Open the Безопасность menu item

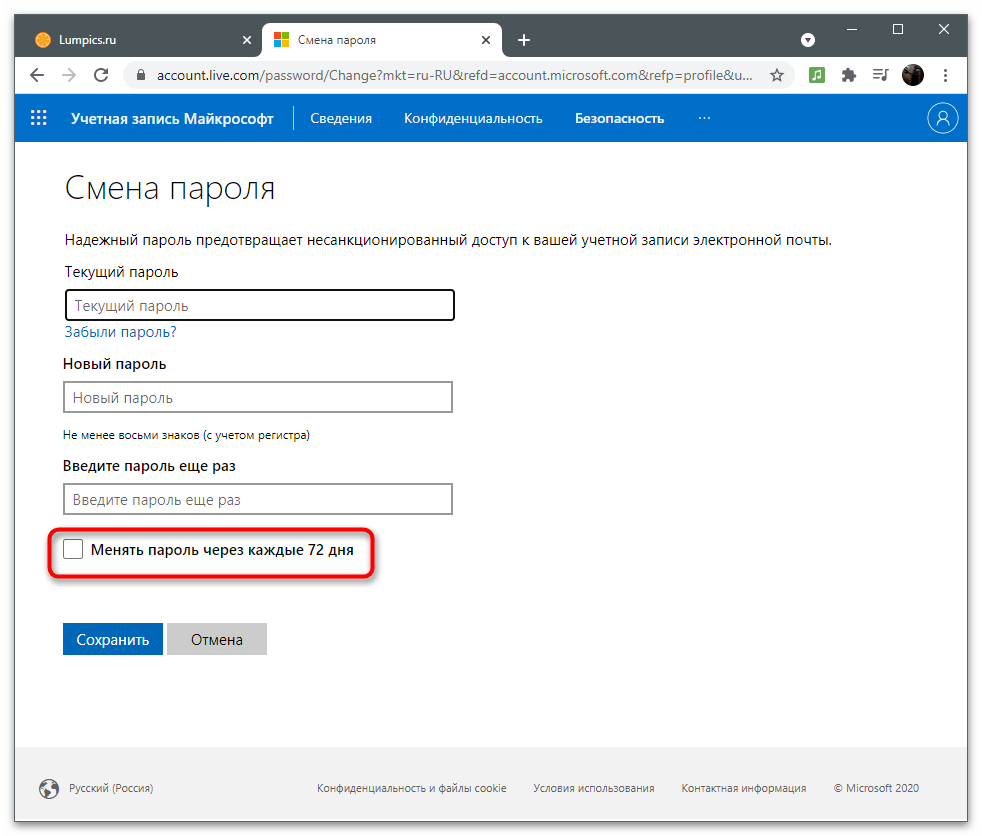tap(619, 118)
